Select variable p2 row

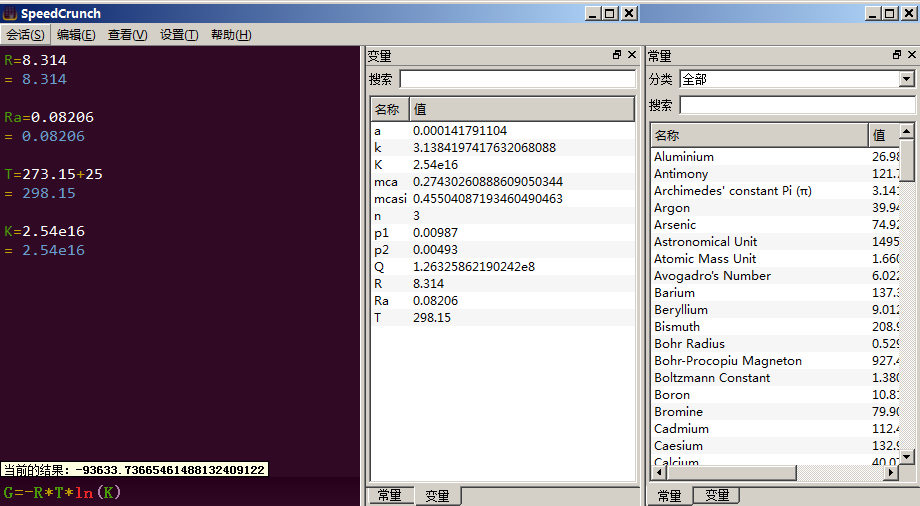point(502,250)
